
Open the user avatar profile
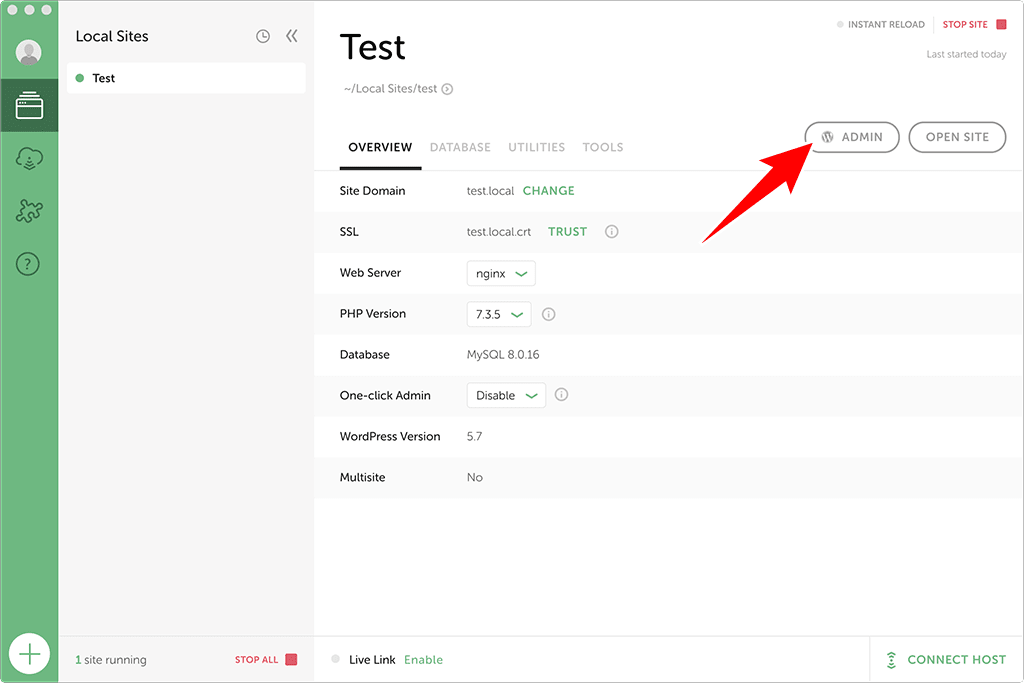29,52
